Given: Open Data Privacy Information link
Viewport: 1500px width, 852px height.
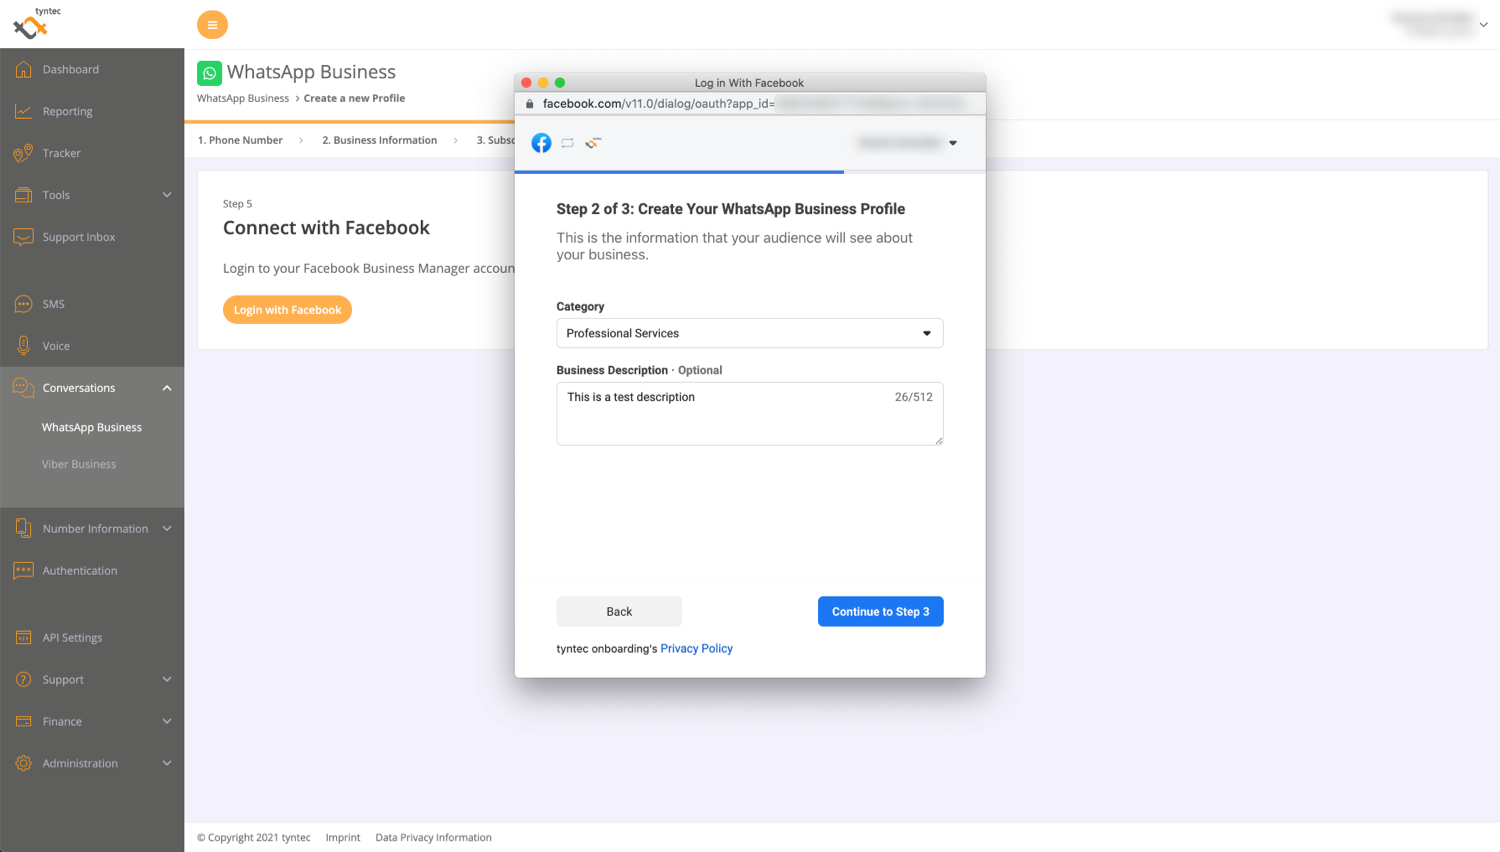Looking at the screenshot, I should click(x=433, y=838).
